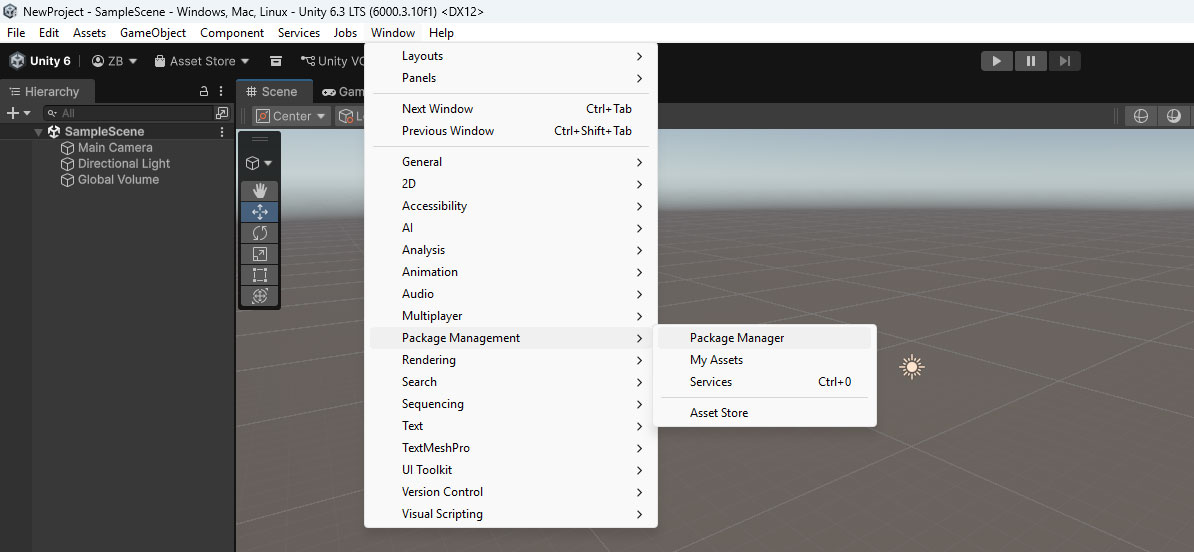Select the Move tool in Scene overlay
This screenshot has width=1194, height=552.
point(260,212)
